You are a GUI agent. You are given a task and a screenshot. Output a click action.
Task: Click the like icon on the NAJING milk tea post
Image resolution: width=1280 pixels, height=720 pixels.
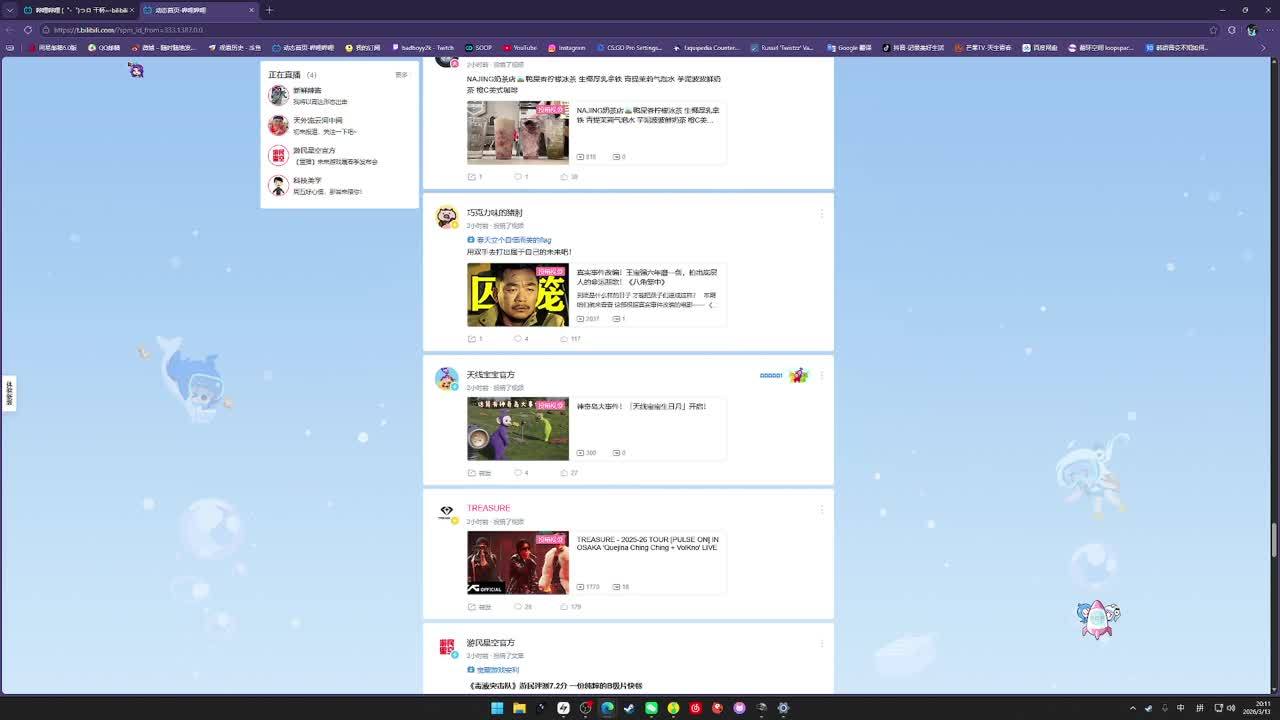[x=566, y=177]
